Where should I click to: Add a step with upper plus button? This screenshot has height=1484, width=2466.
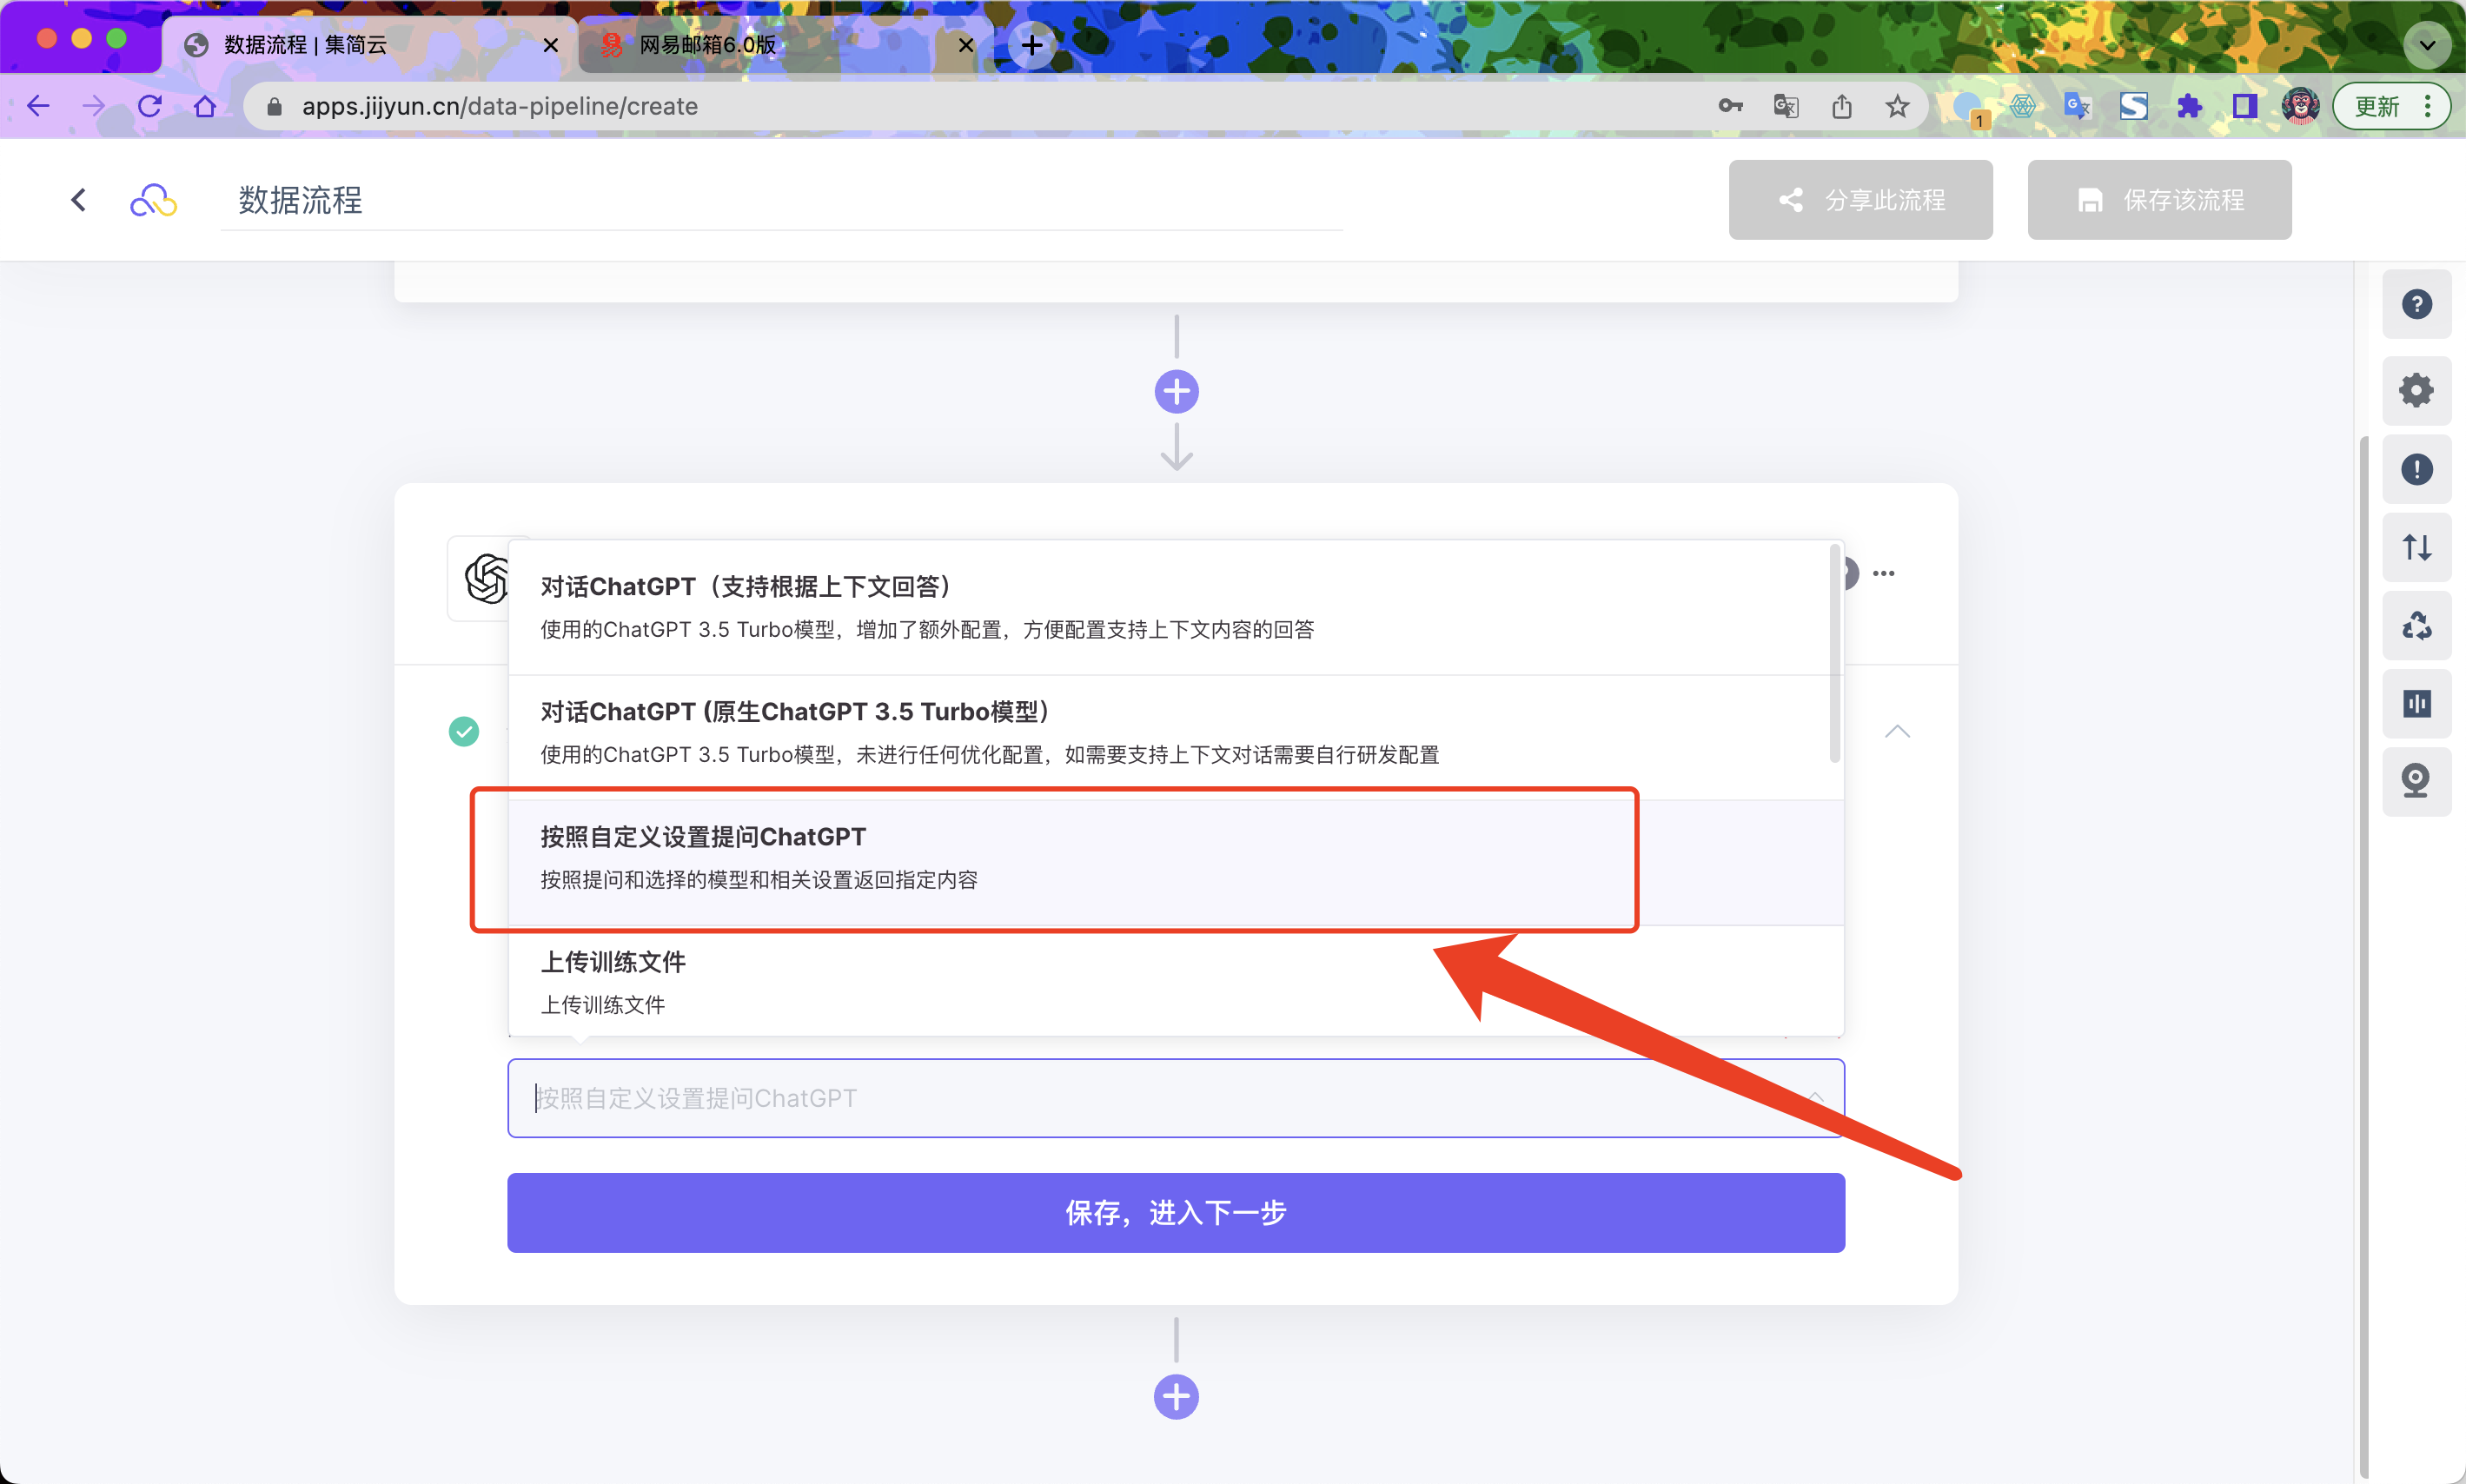point(1176,391)
